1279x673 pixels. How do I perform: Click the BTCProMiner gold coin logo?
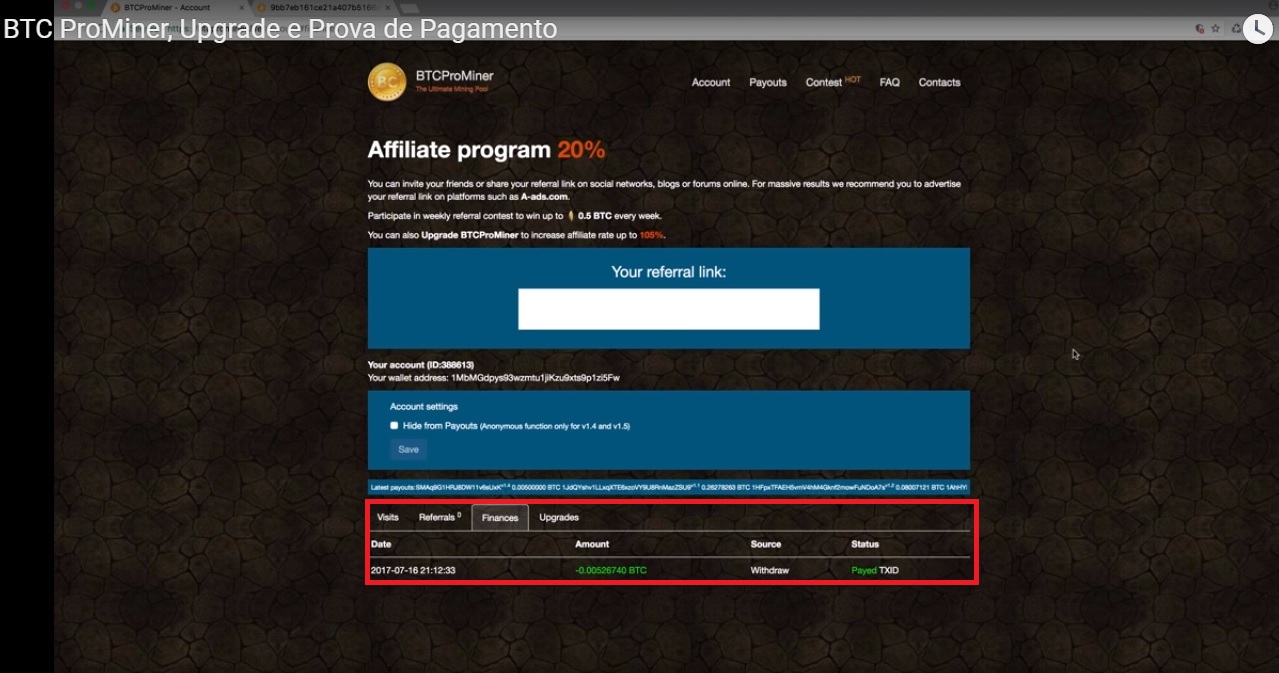point(387,82)
